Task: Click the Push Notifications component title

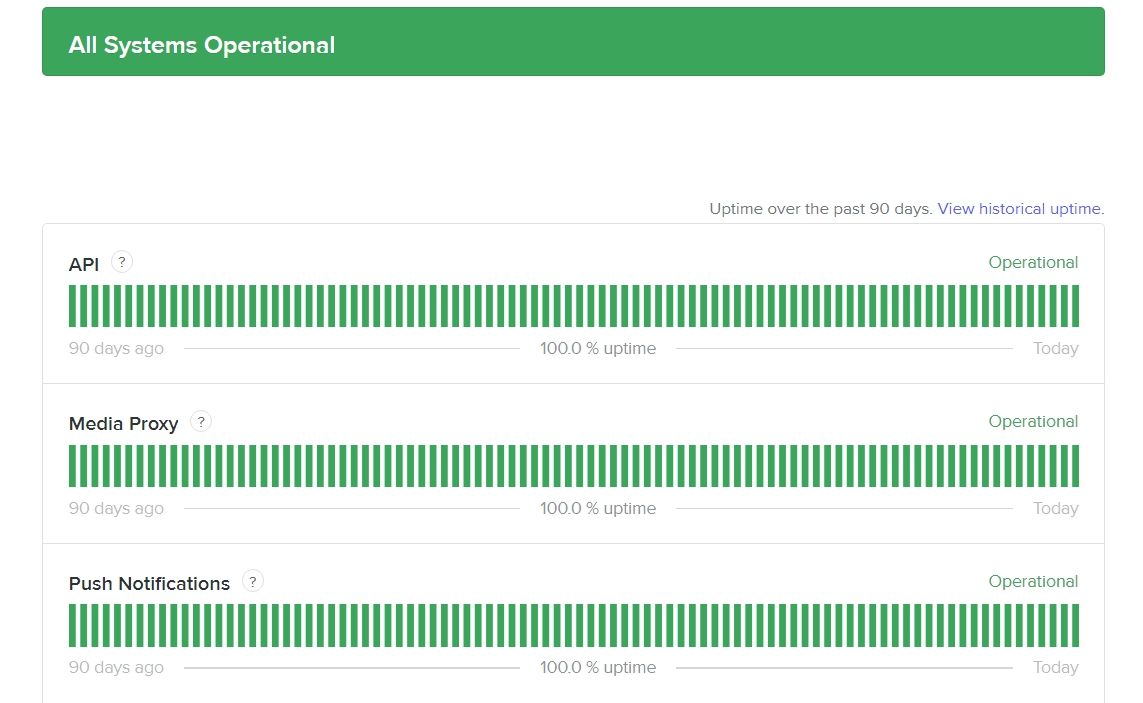Action: click(149, 584)
